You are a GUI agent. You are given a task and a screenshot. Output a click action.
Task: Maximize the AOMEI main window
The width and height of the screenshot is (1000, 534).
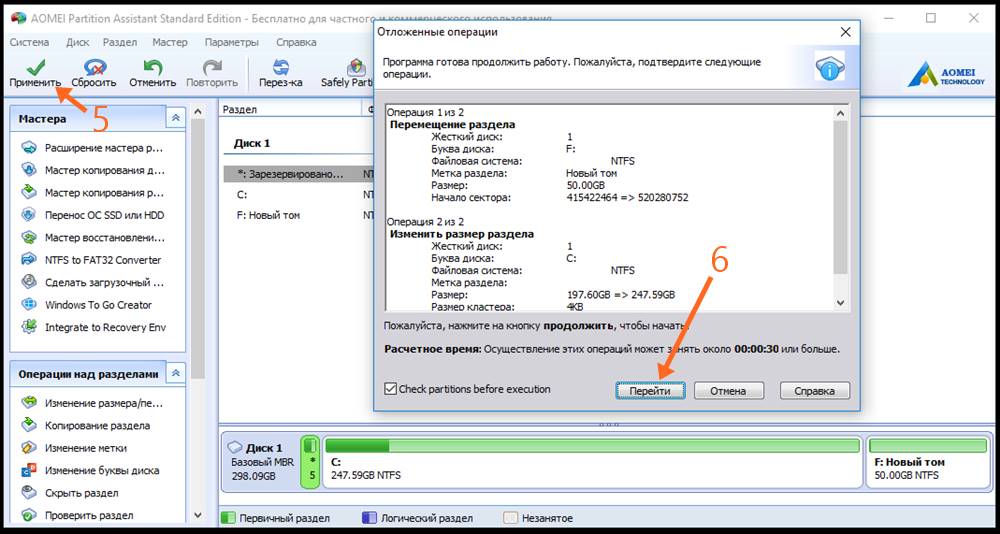930,19
